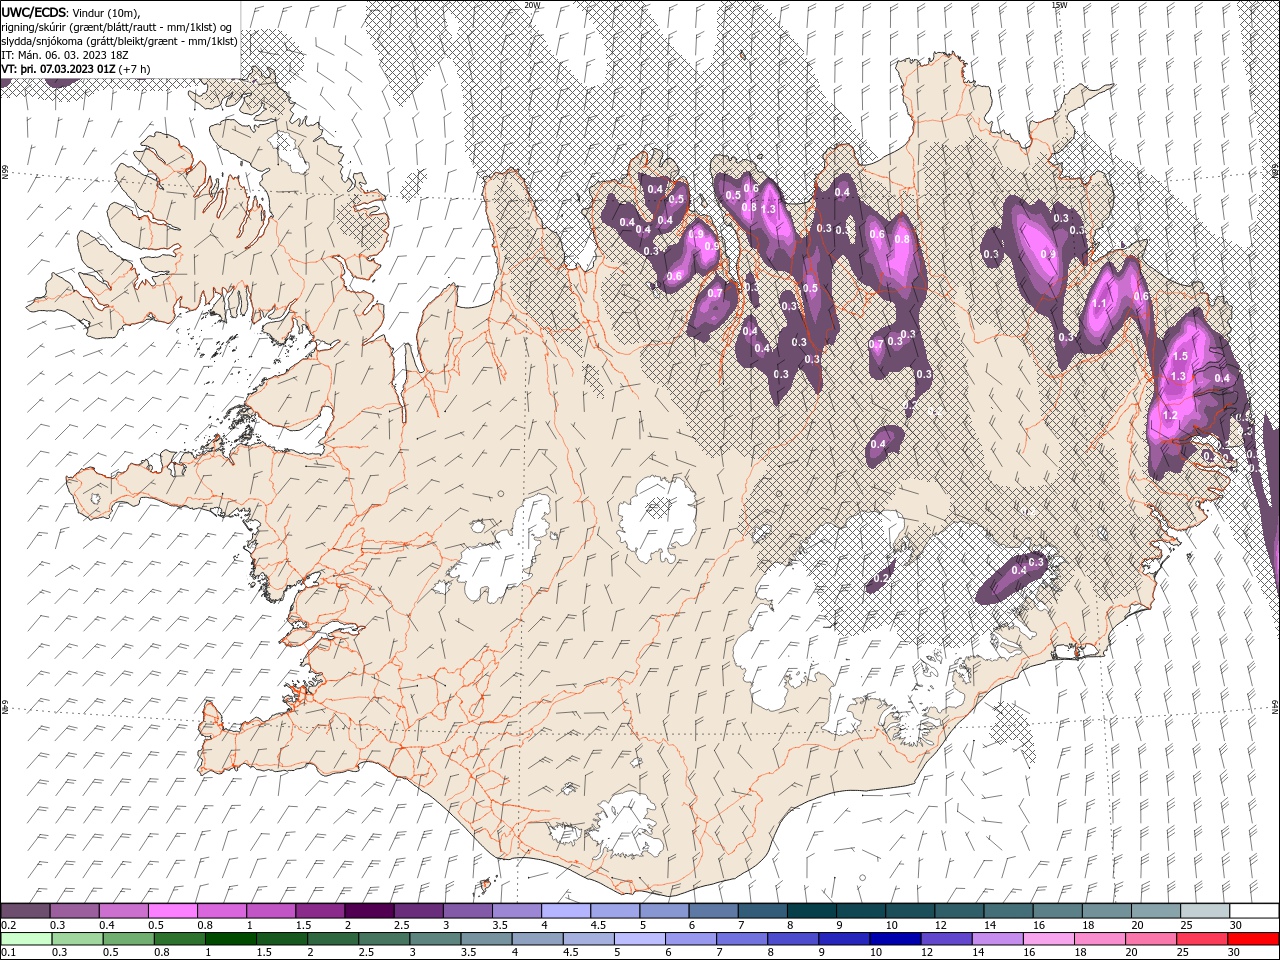Click the bottom-row swatch between 2 and 2.5
Viewport: 1280px width, 960px height.
[x=333, y=939]
